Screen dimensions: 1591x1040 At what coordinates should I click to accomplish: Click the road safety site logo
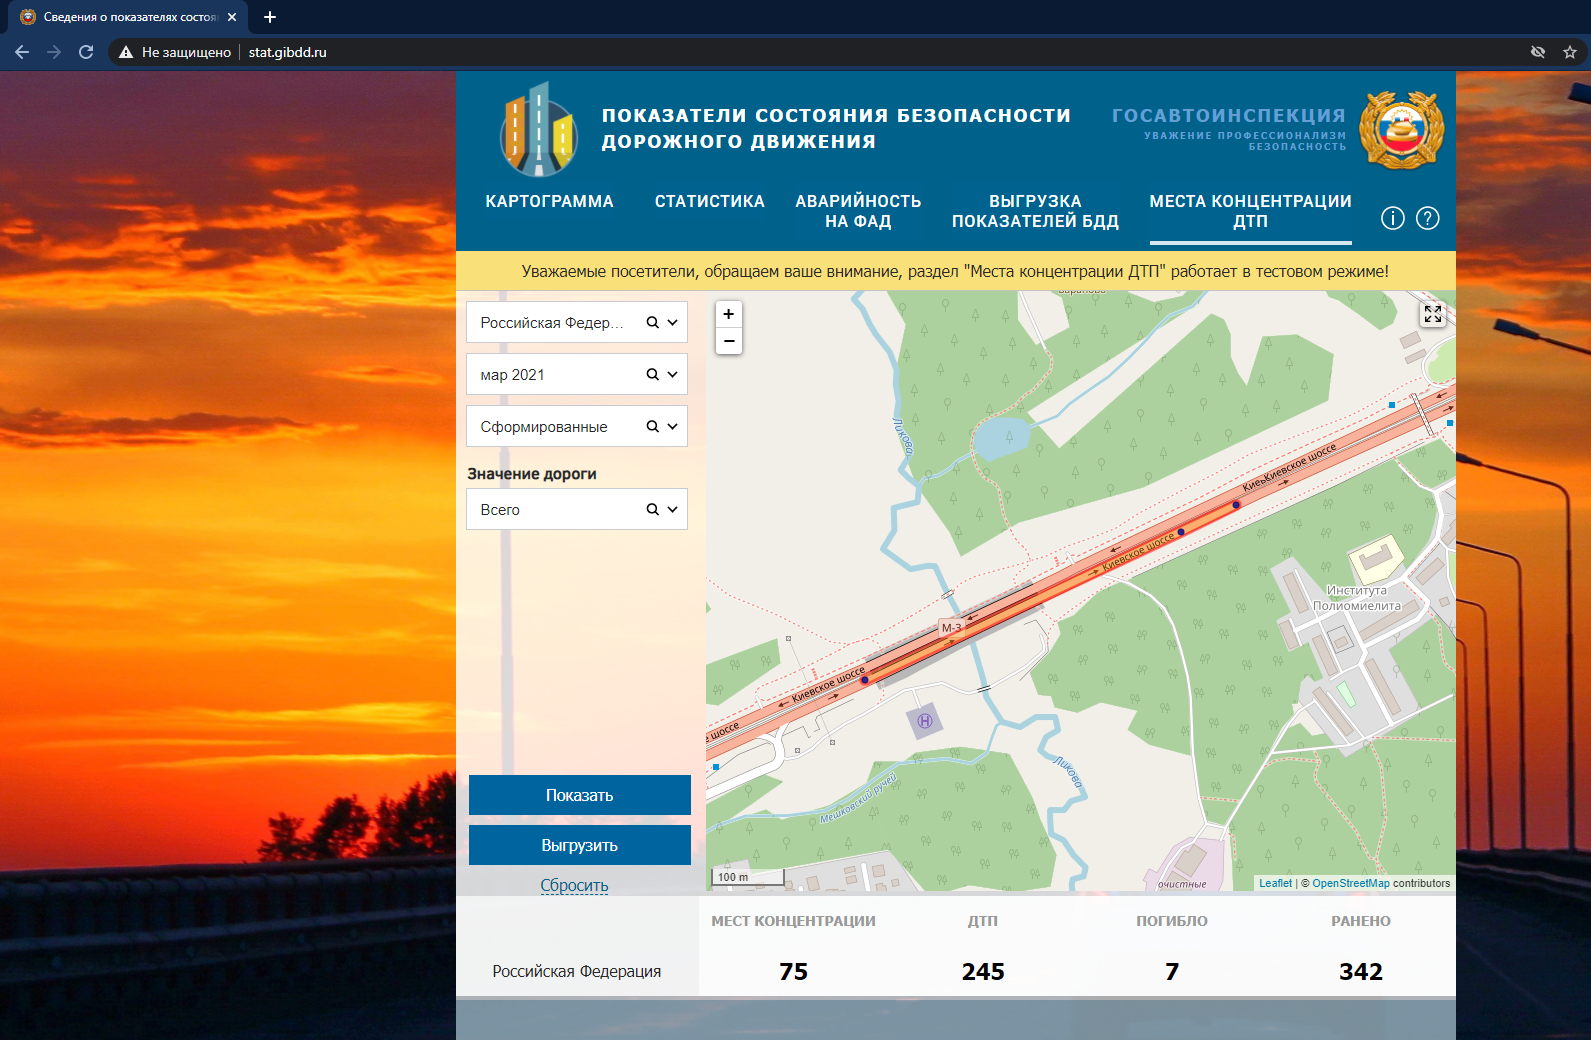click(539, 129)
